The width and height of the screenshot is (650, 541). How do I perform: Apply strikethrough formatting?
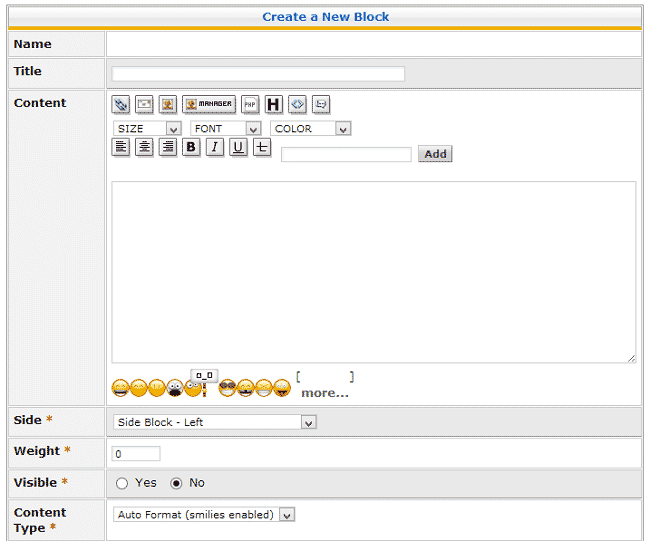point(262,148)
